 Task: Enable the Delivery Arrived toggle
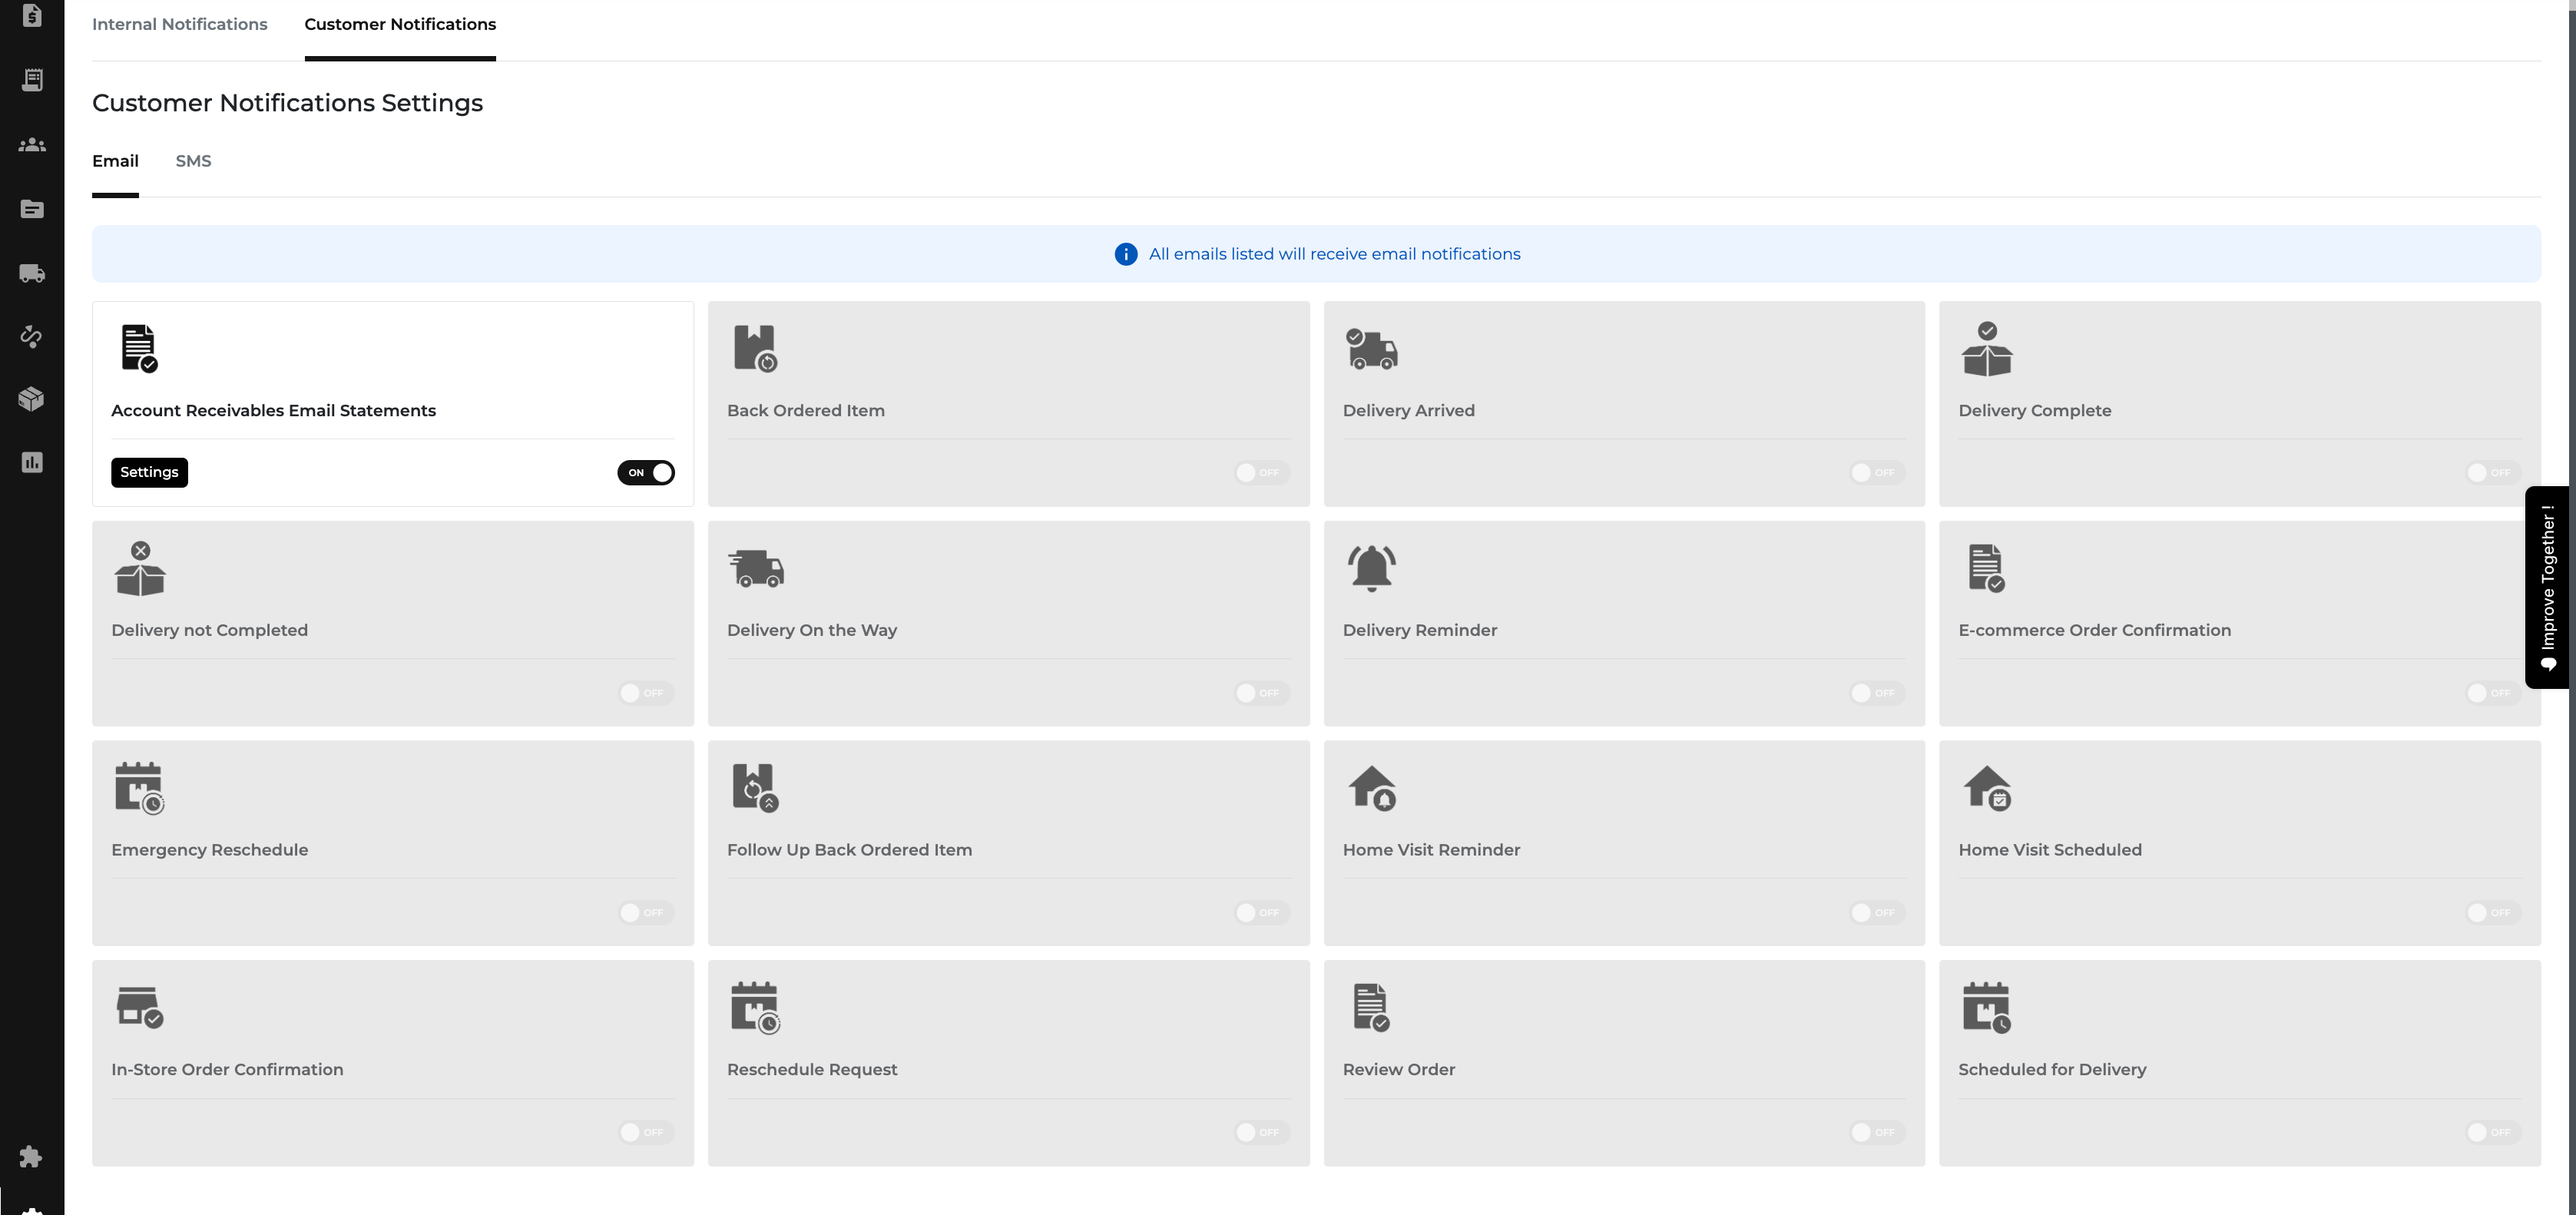(x=1877, y=473)
